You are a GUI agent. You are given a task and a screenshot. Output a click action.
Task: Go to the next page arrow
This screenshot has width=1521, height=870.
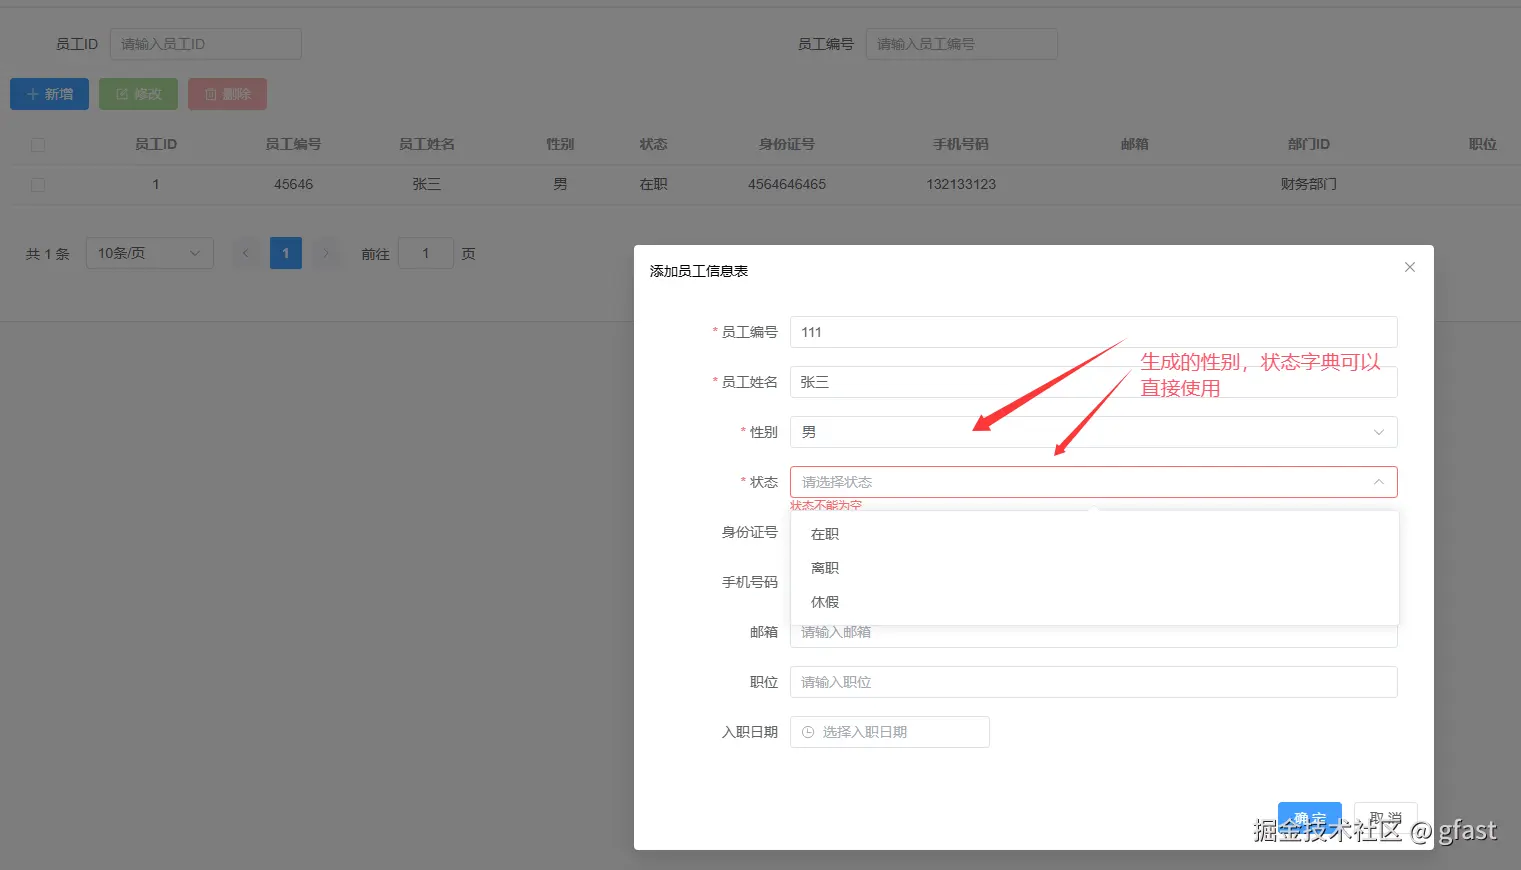coord(326,253)
